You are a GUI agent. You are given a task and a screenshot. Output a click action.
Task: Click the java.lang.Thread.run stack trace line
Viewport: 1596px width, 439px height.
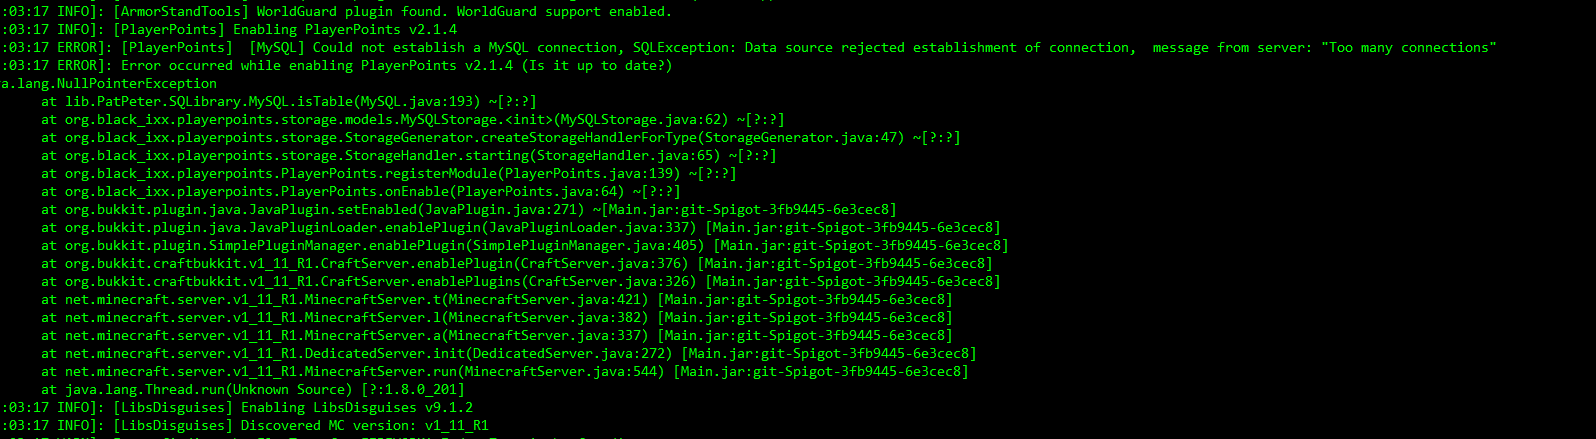(x=250, y=390)
